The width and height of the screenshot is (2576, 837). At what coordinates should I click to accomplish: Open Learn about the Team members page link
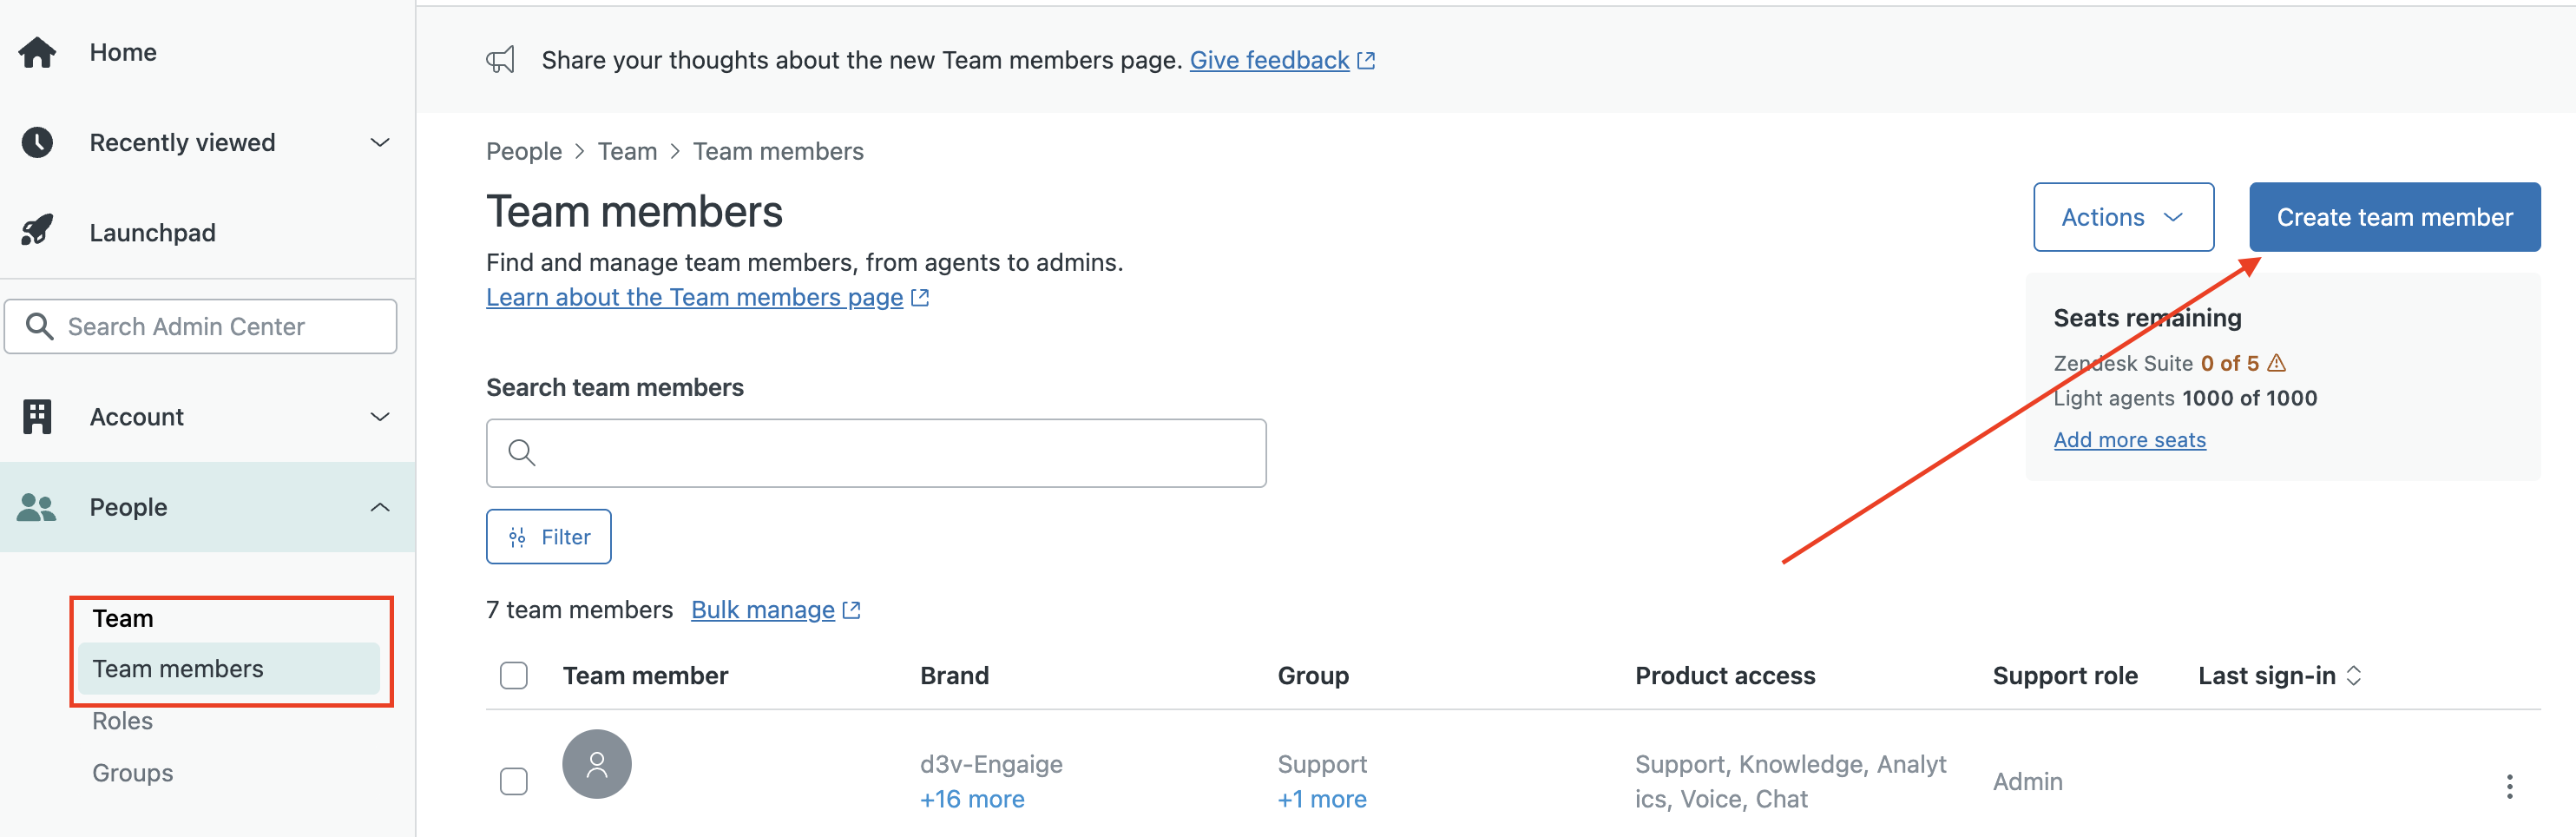click(x=694, y=297)
